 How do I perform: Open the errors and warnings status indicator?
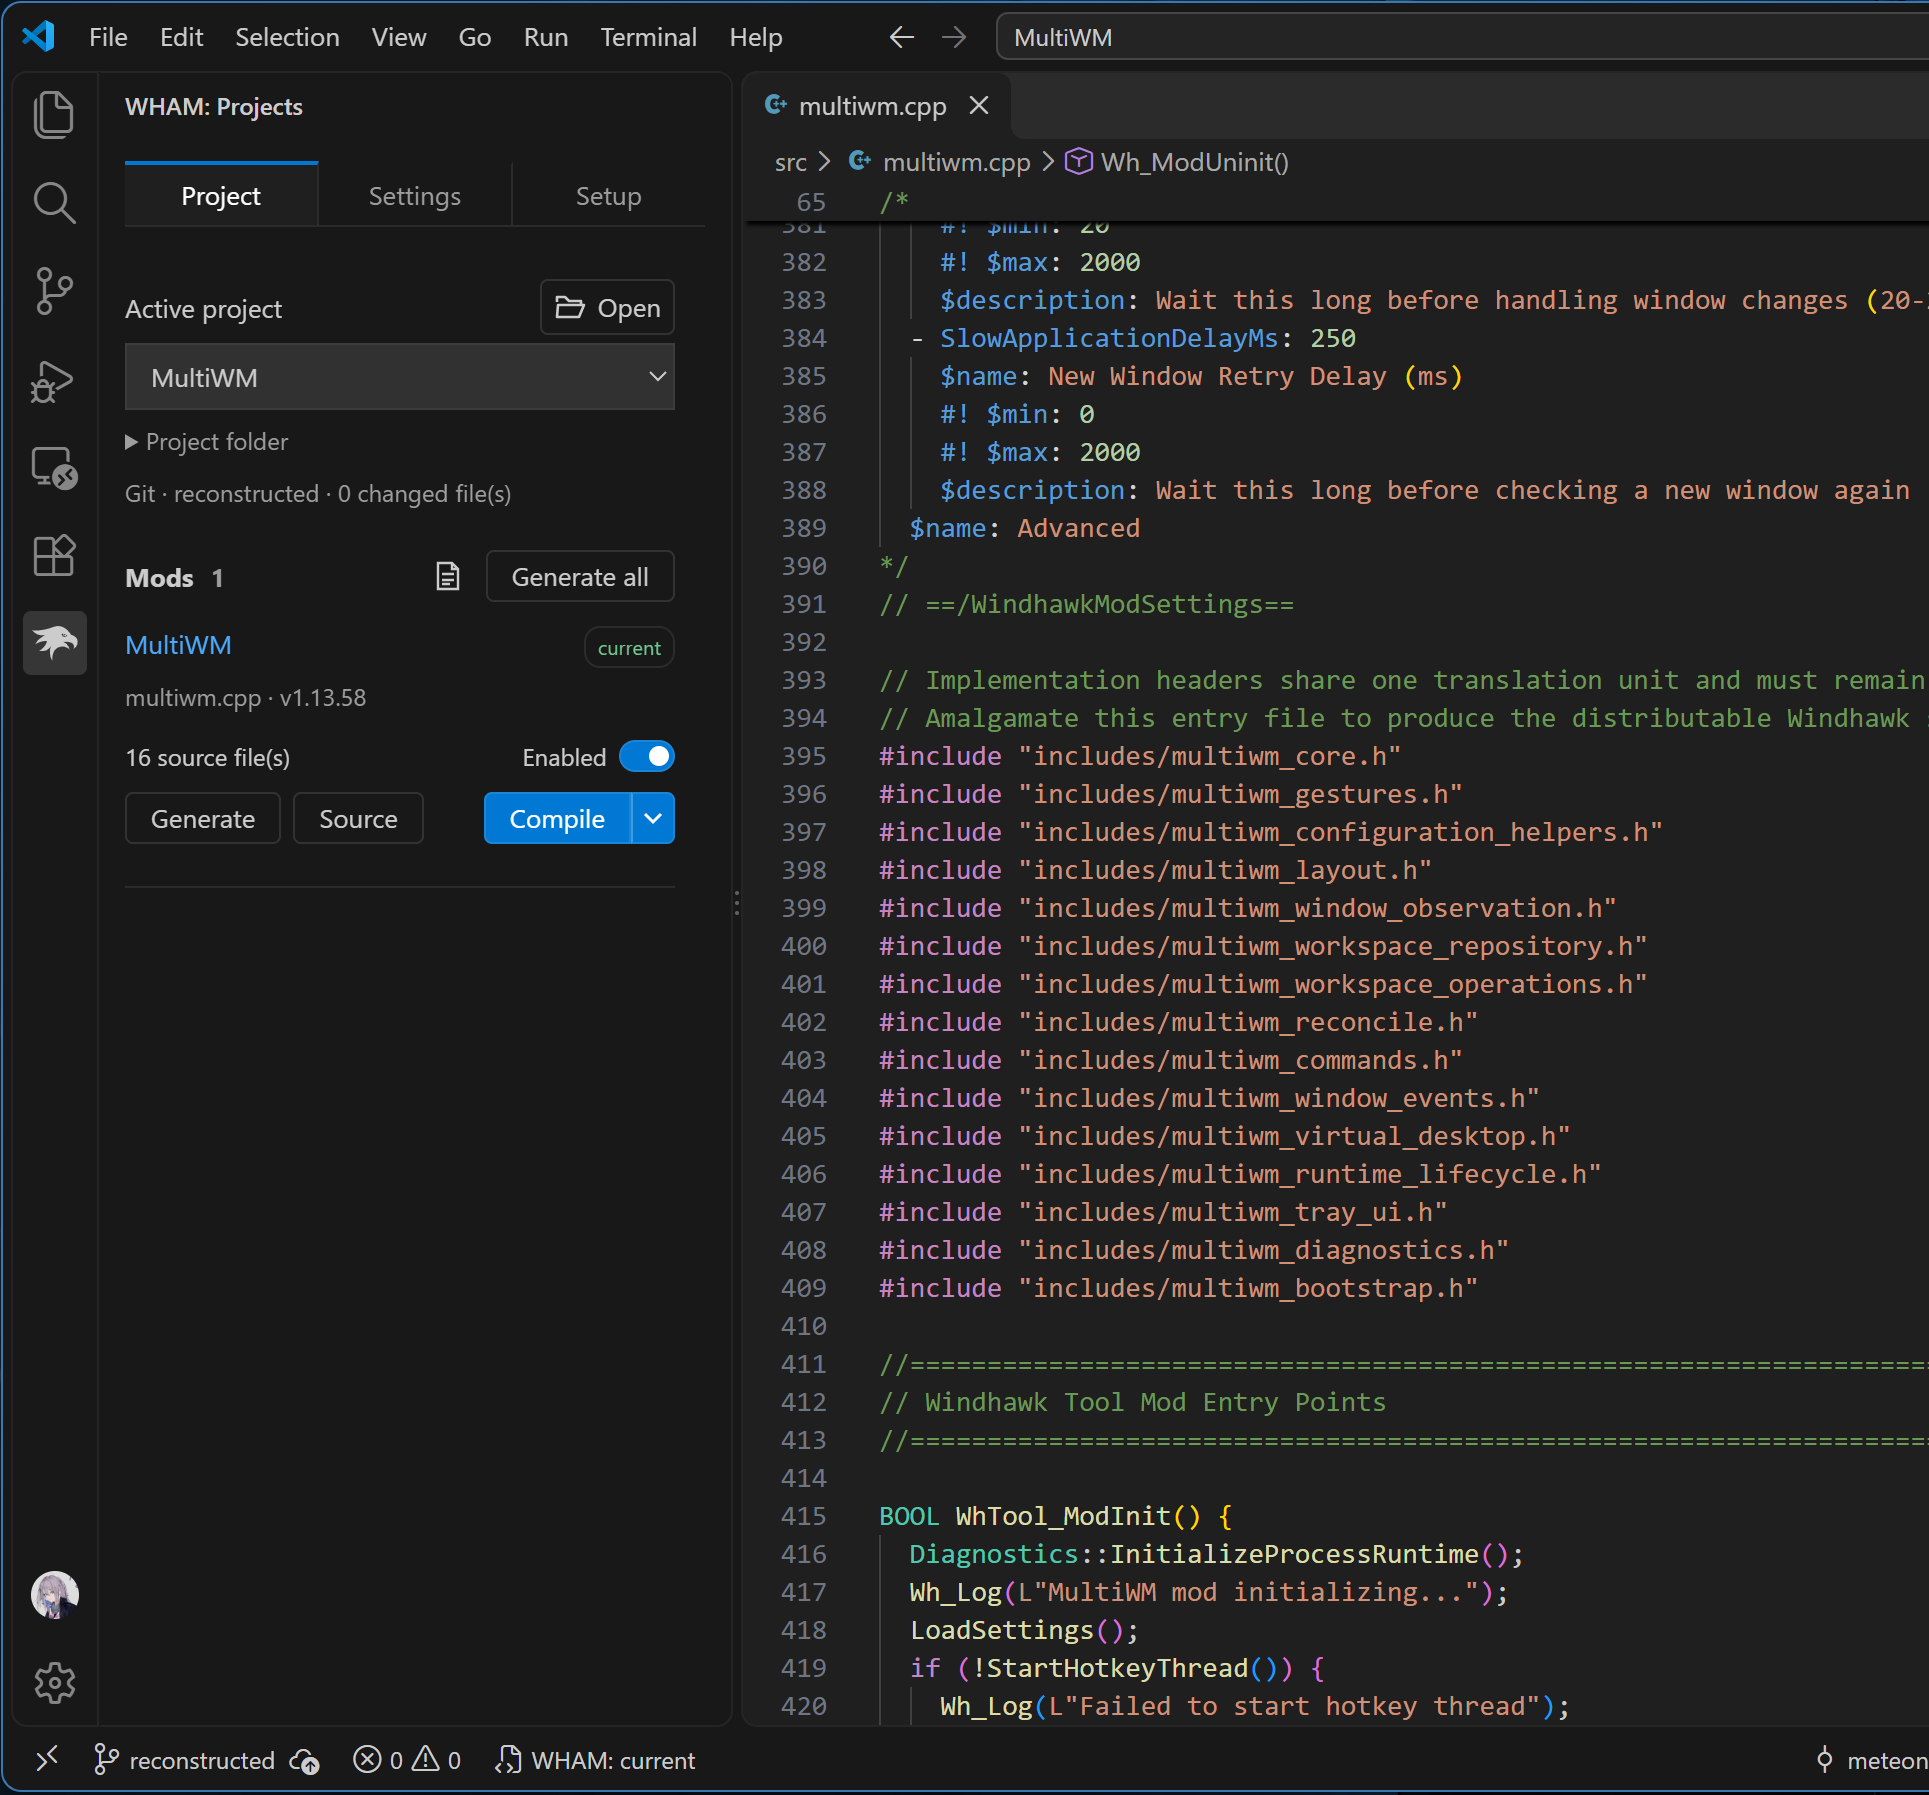coord(407,1760)
